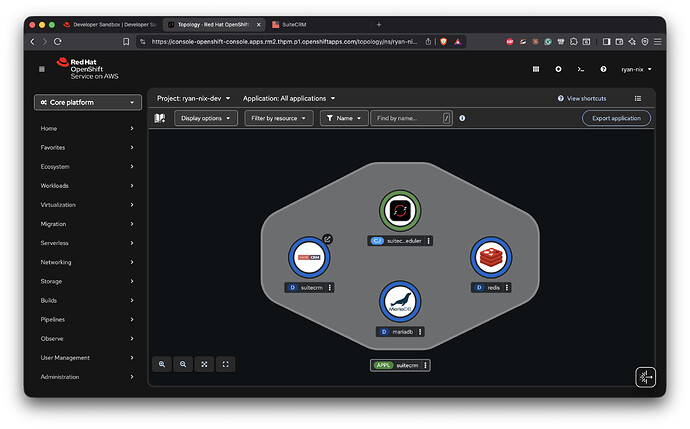This screenshot has height=429, width=690.
Task: Expand the Serverless navigation section
Action: tap(87, 243)
